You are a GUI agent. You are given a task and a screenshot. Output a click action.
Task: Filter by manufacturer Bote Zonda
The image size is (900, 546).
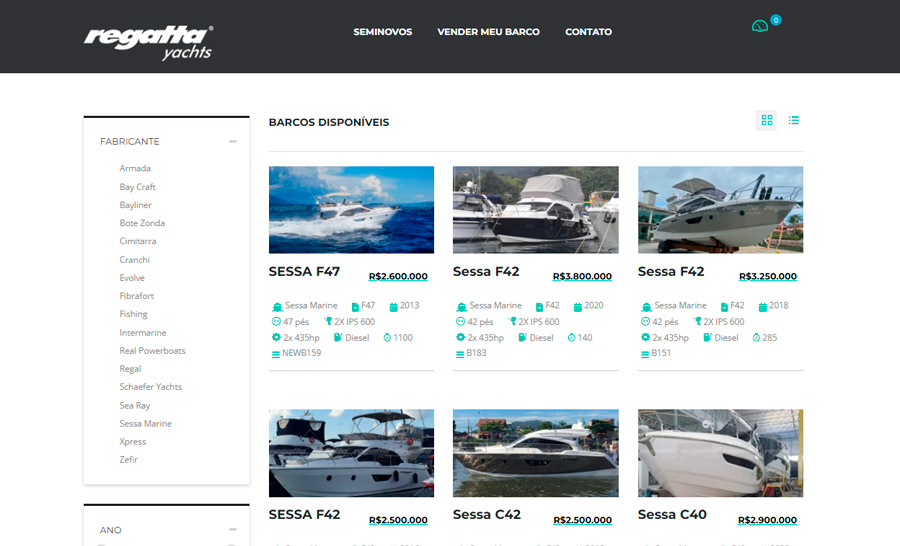(142, 223)
